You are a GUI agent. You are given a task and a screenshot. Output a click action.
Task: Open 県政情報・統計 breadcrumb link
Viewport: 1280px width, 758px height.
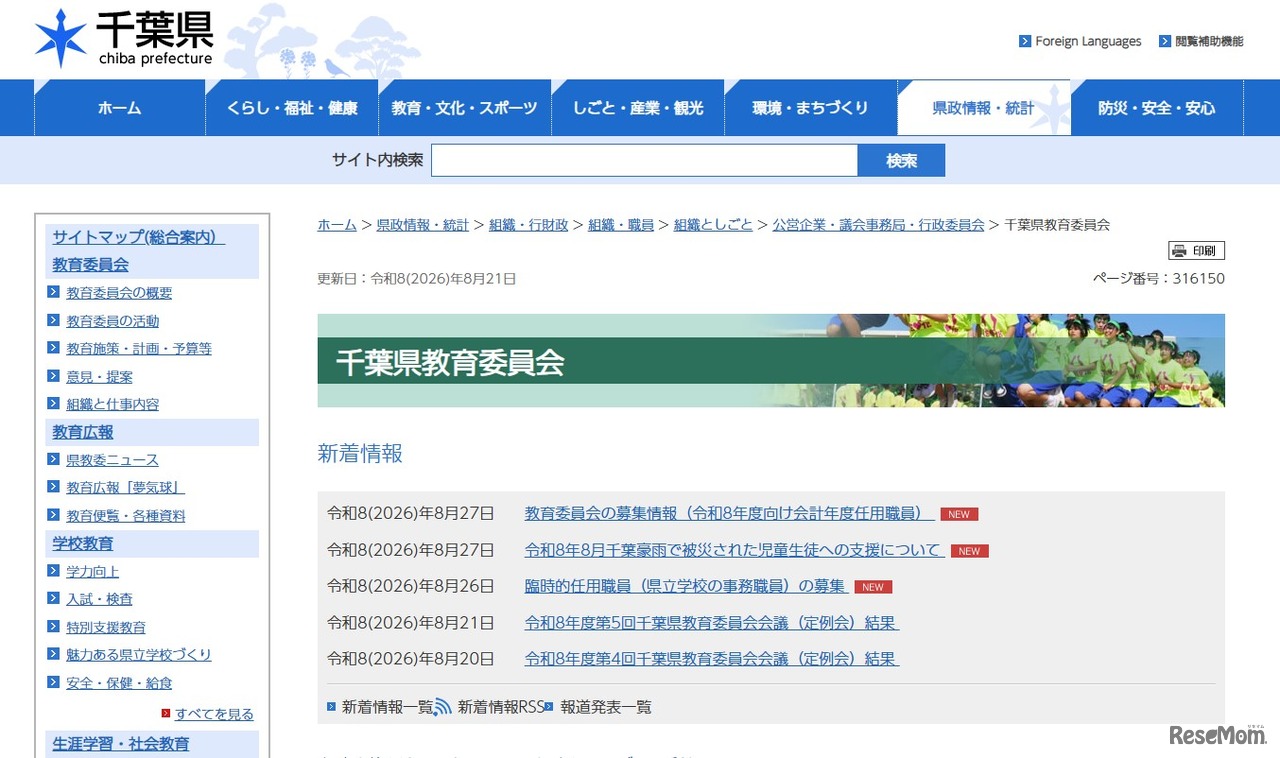(422, 225)
